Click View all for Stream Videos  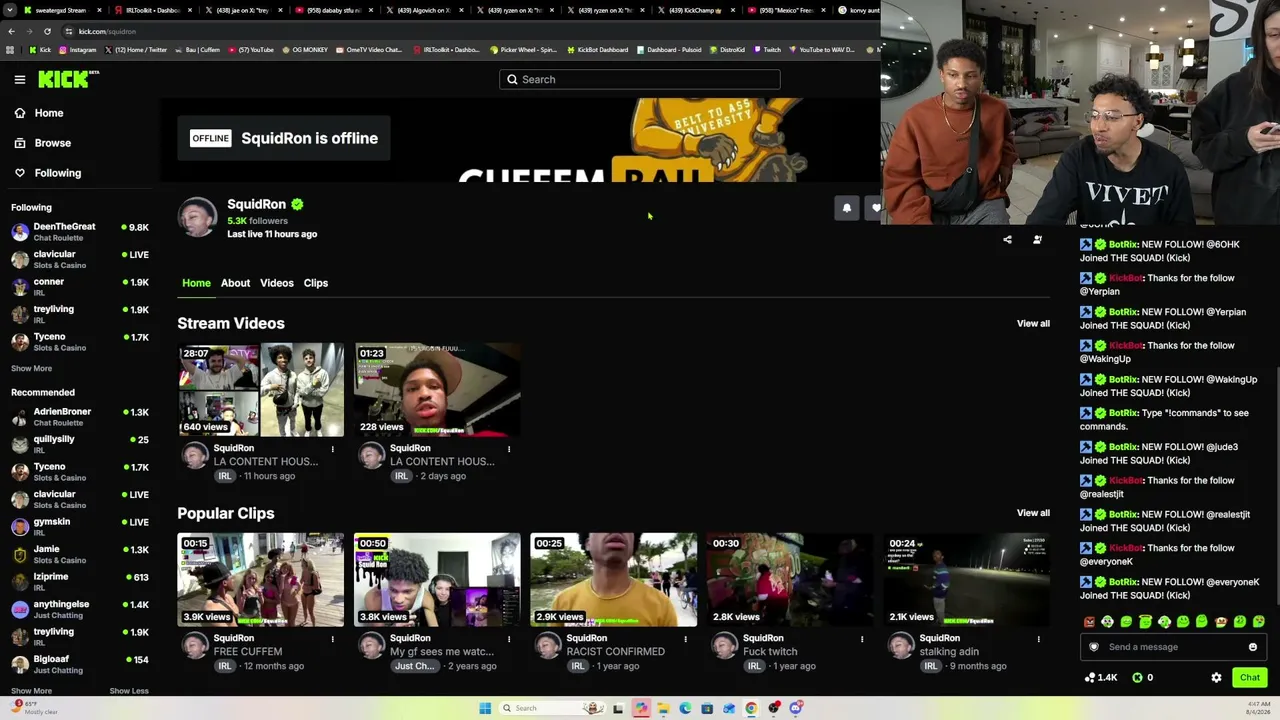(x=1033, y=324)
